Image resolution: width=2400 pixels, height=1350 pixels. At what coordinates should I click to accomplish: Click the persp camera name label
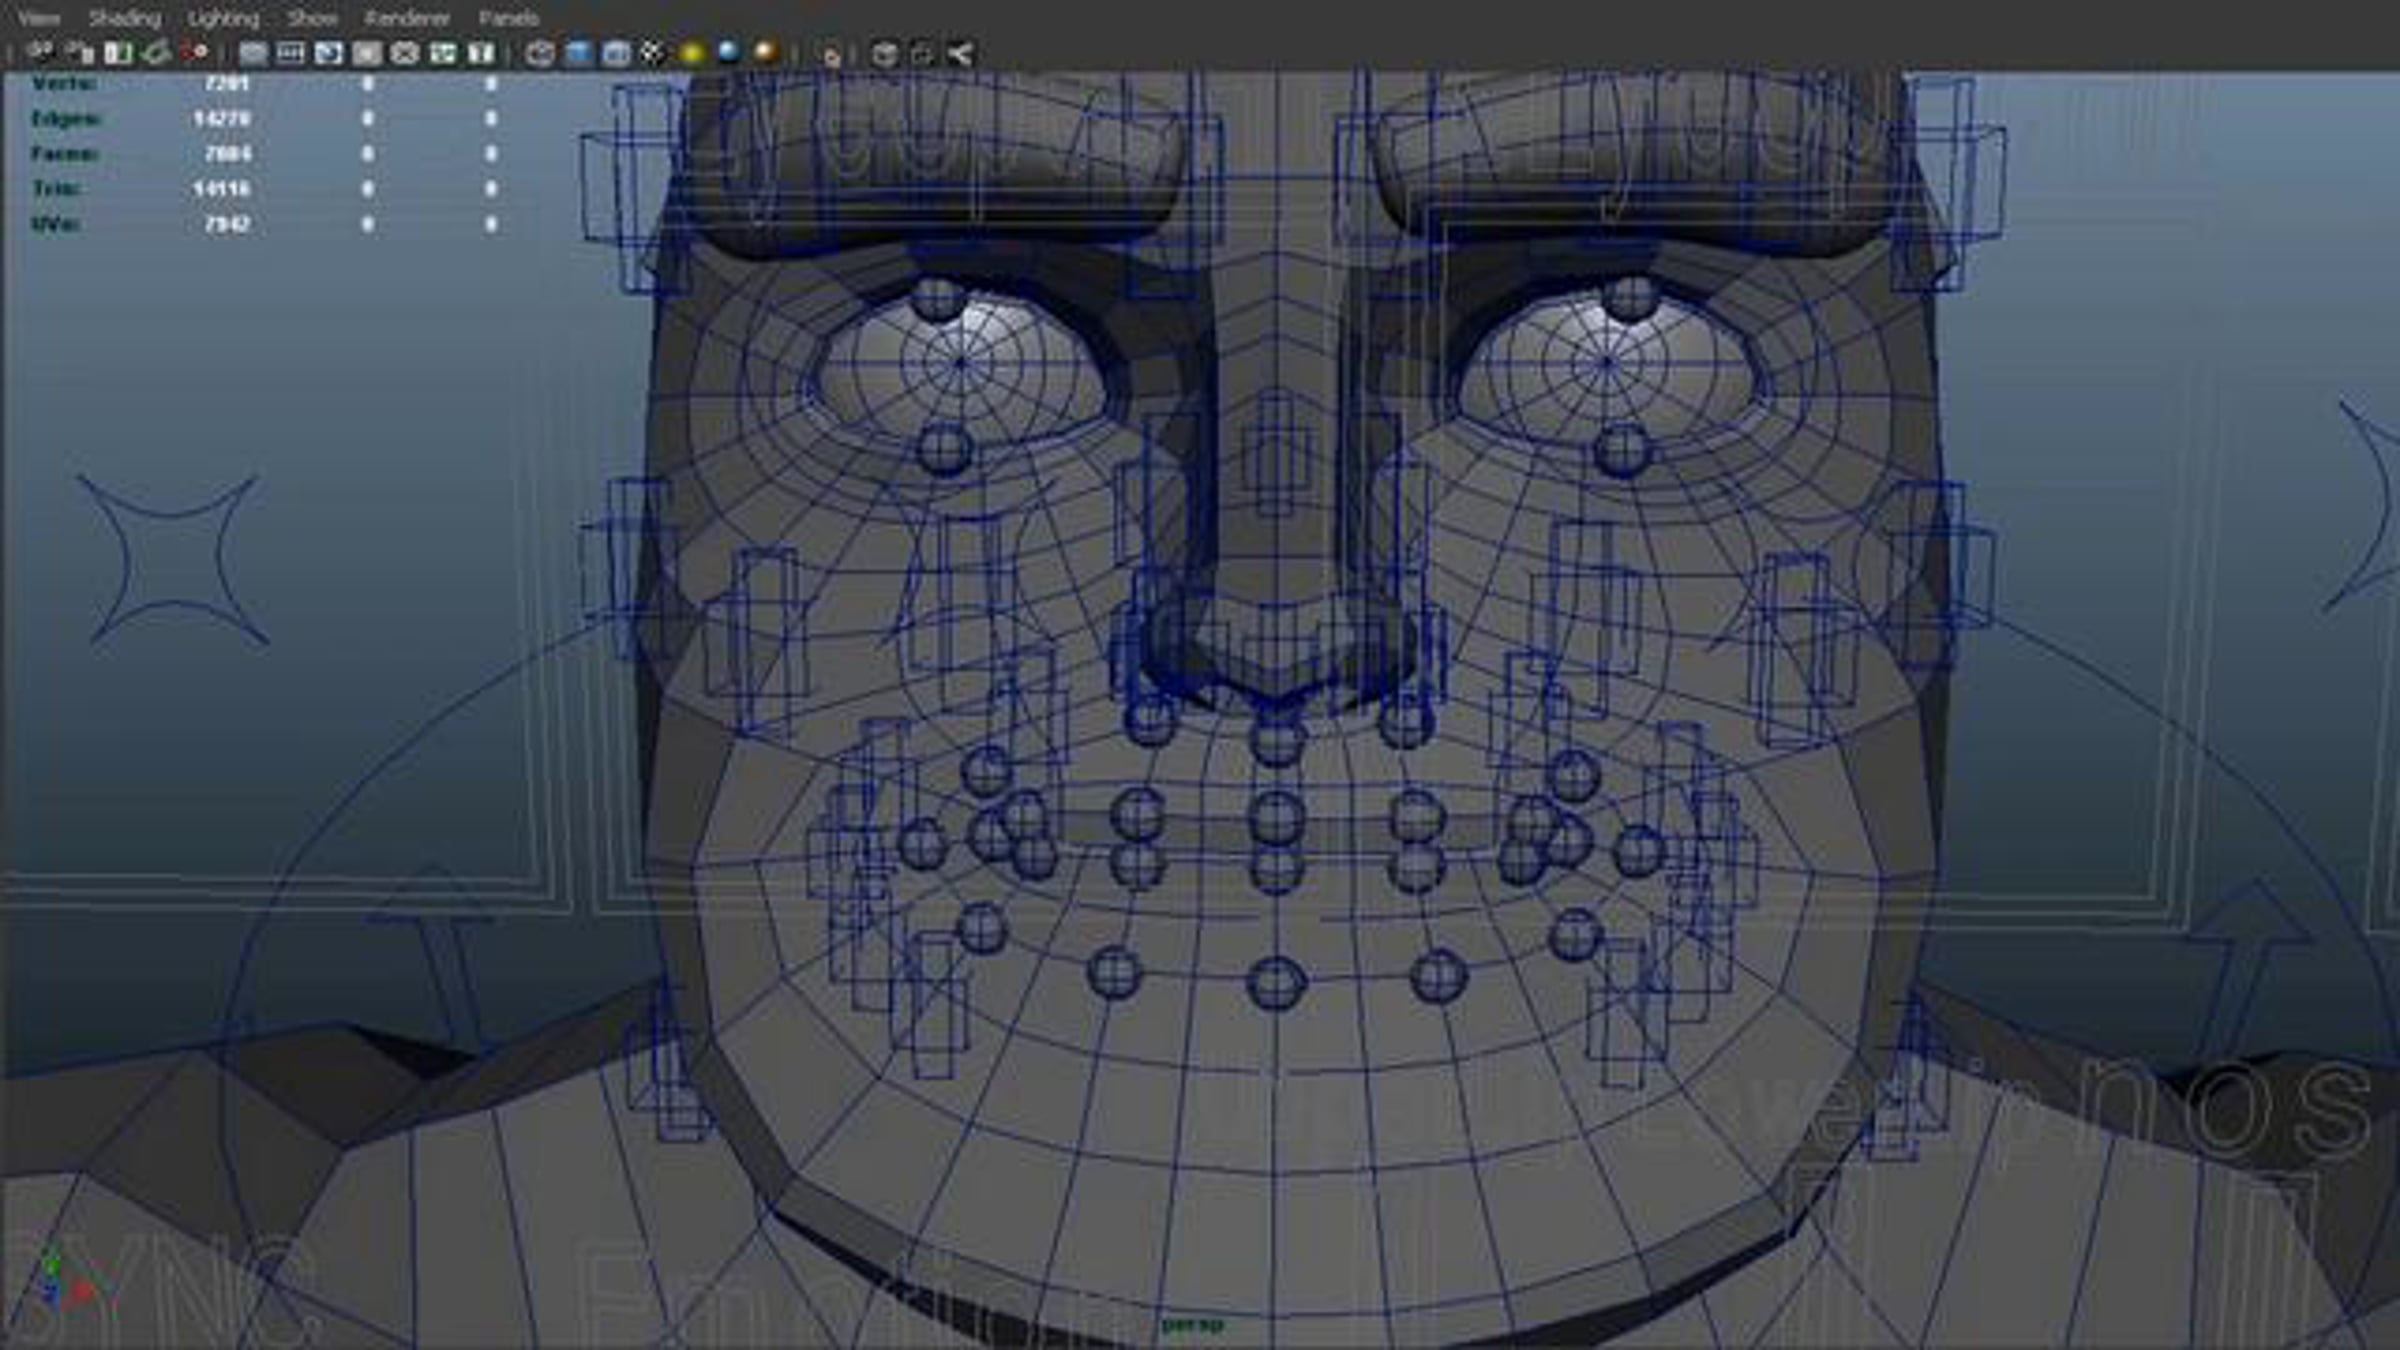(x=1192, y=1325)
